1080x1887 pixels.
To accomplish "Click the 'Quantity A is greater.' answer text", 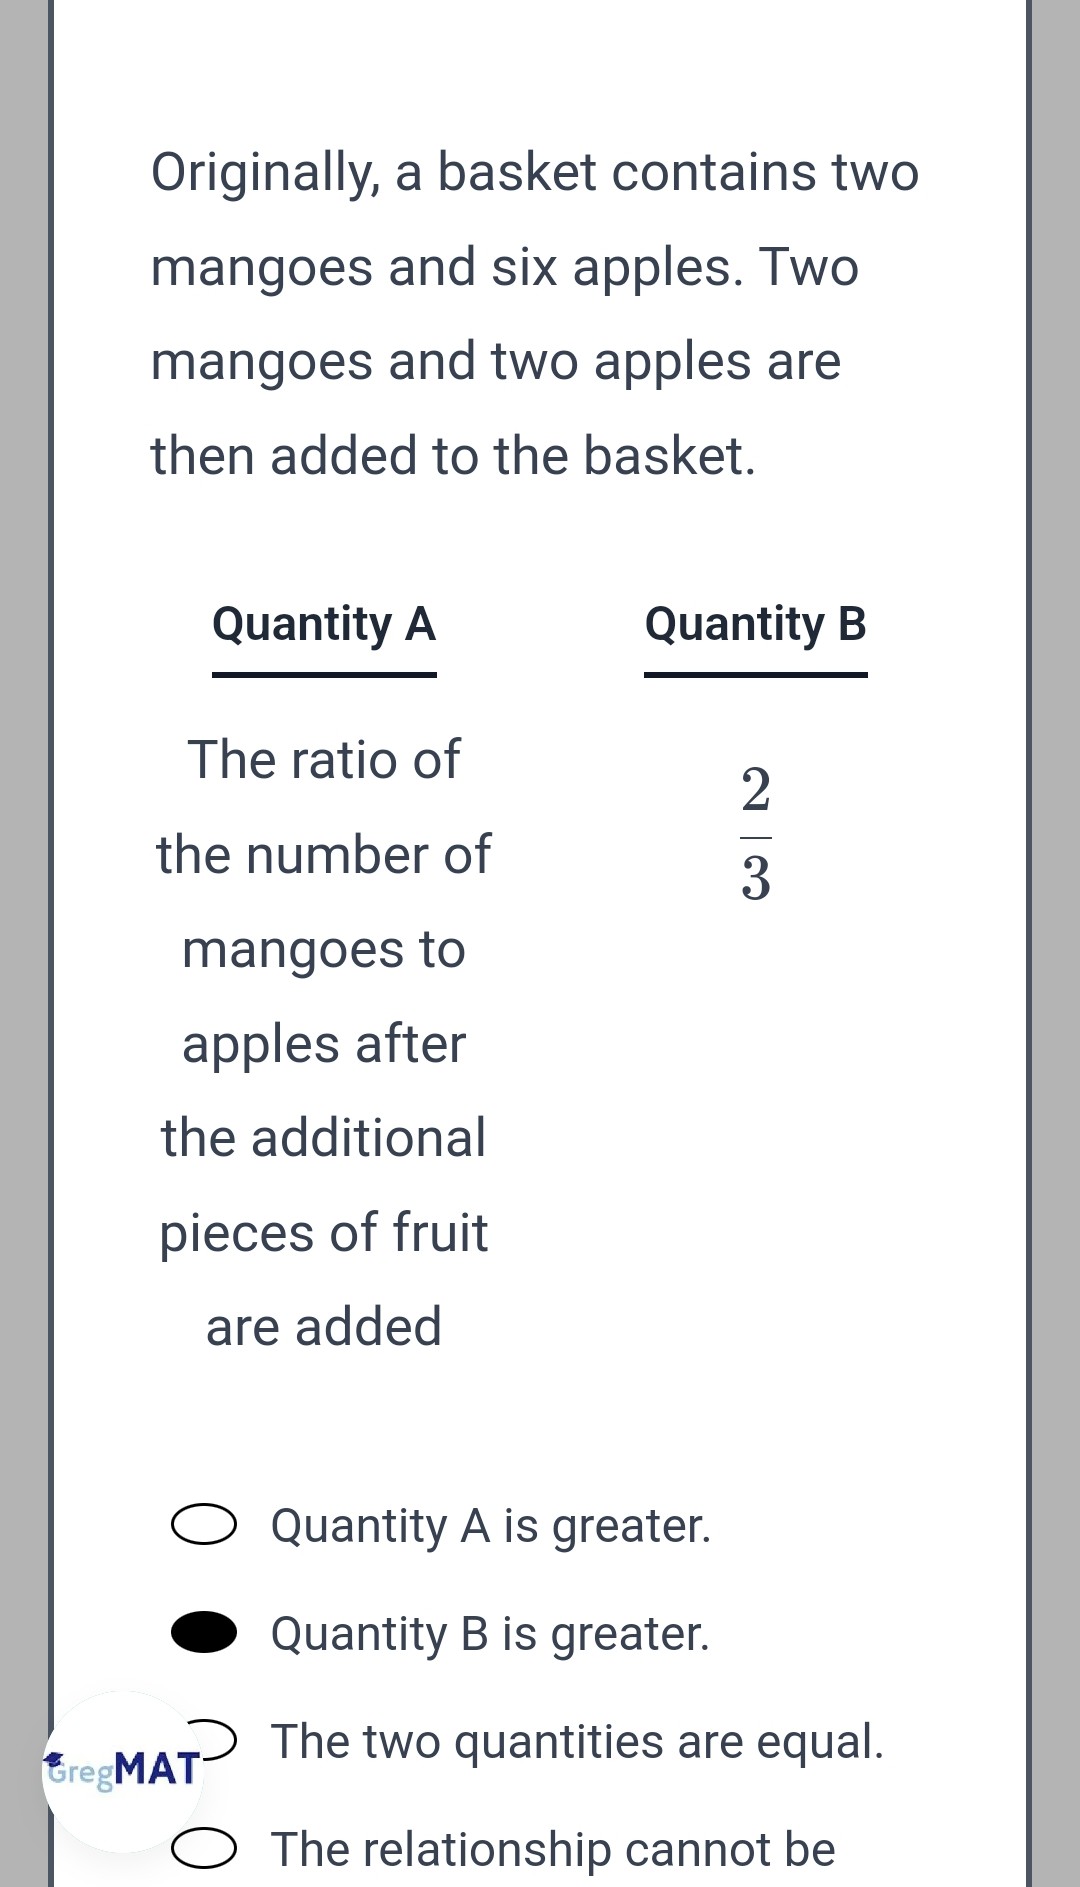I will 490,1526.
